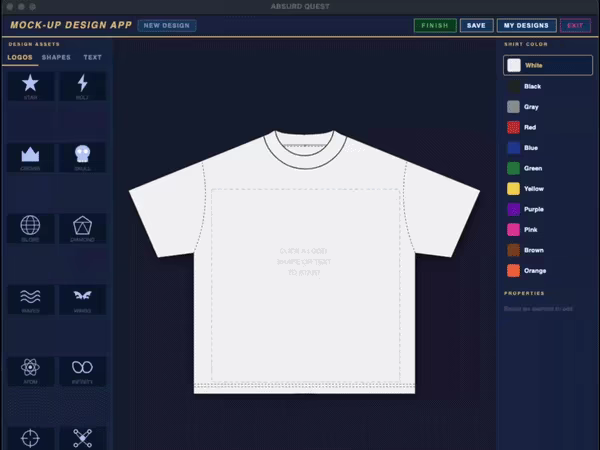The width and height of the screenshot is (600, 450).
Task: Select the Crown logo asset
Action: pyautogui.click(x=30, y=157)
